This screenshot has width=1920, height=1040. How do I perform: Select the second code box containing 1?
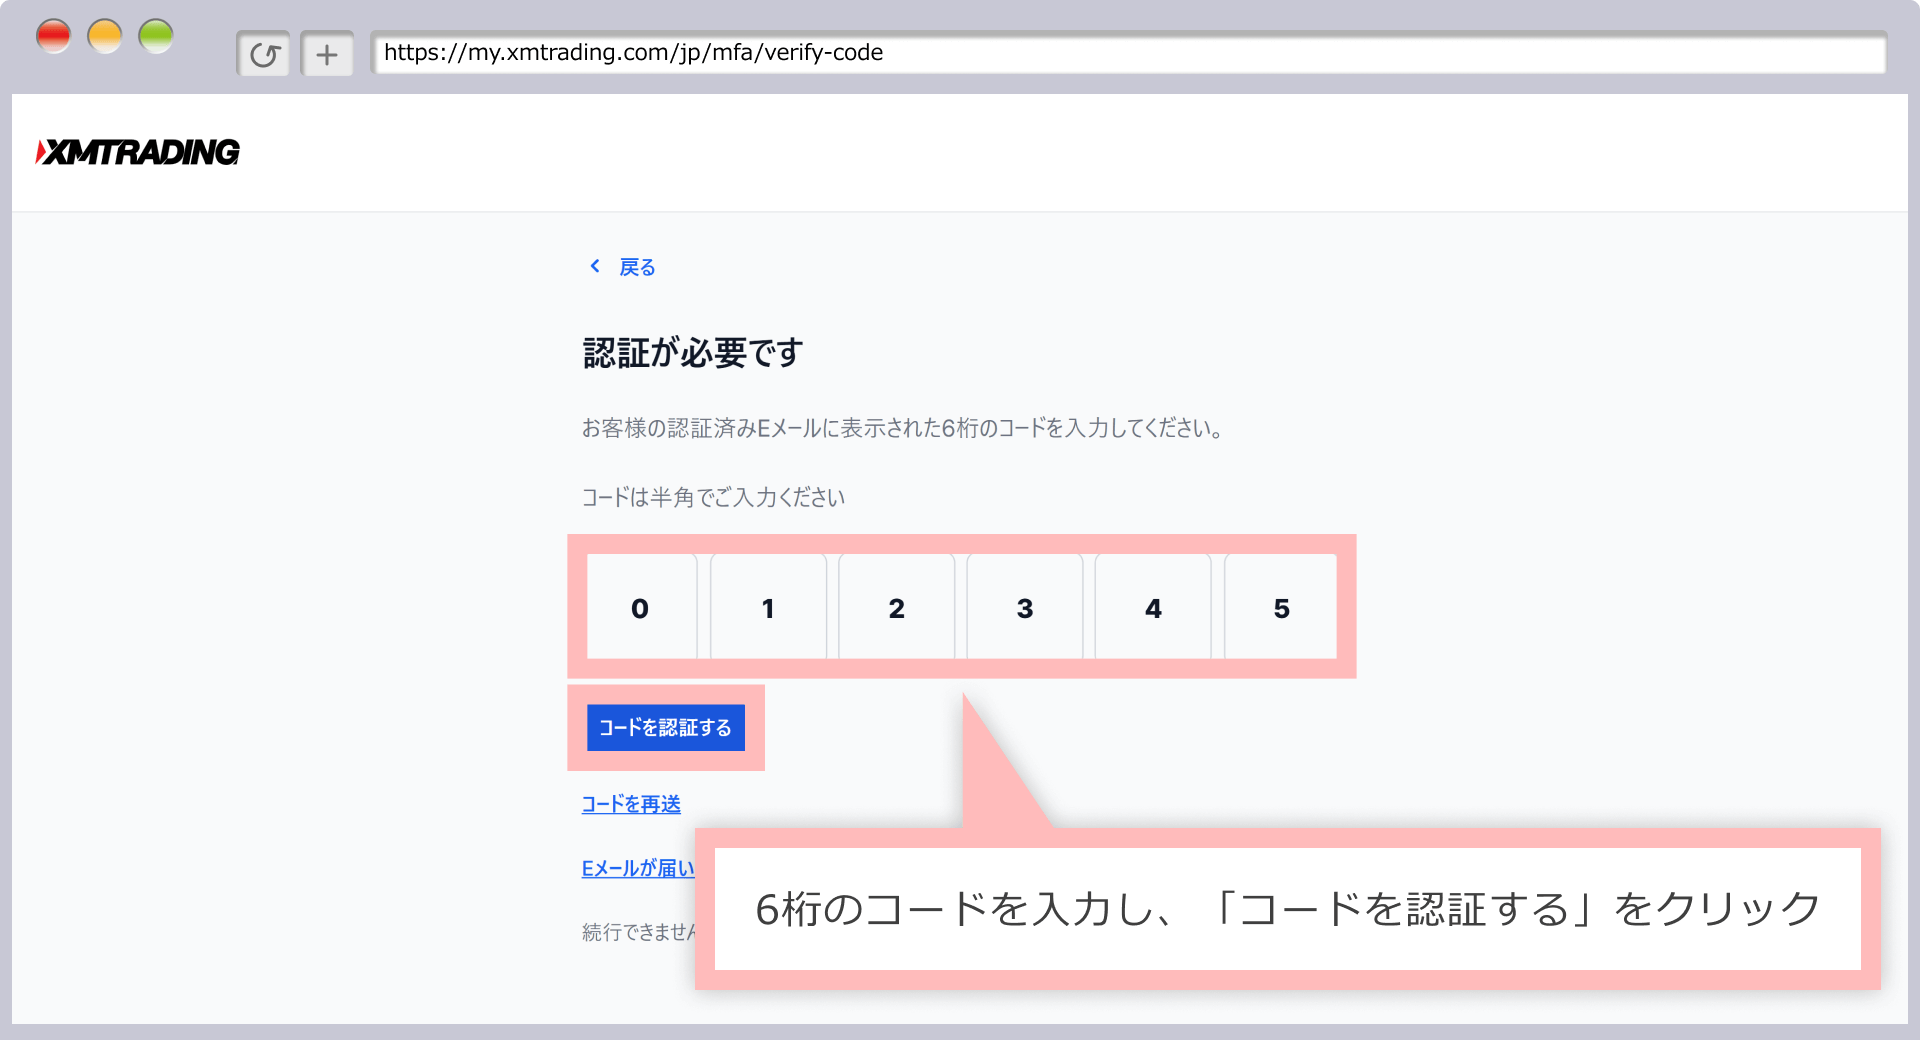pos(768,607)
